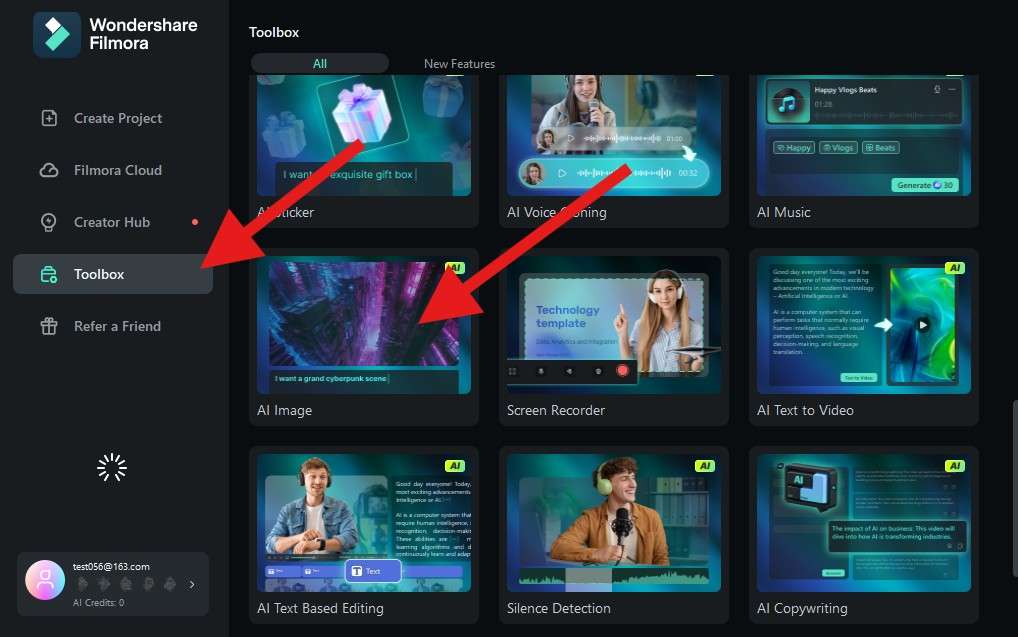Click the Silence Detection label
Viewport: 1018px width, 637px height.
[x=558, y=608]
